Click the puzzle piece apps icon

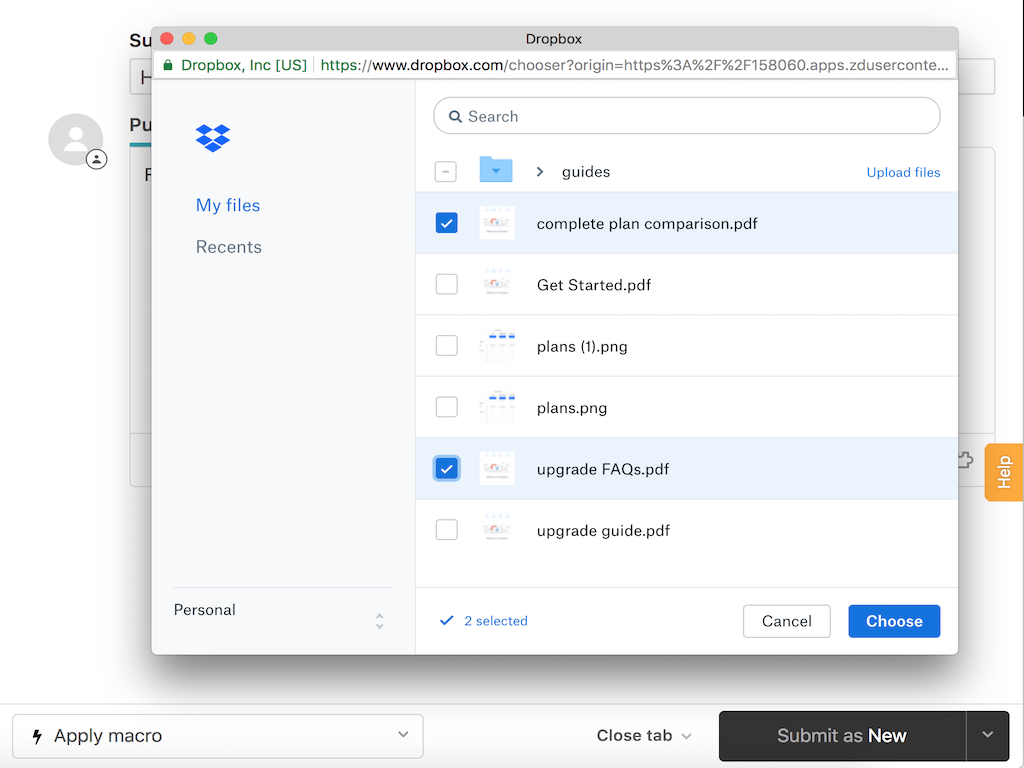pyautogui.click(x=965, y=460)
